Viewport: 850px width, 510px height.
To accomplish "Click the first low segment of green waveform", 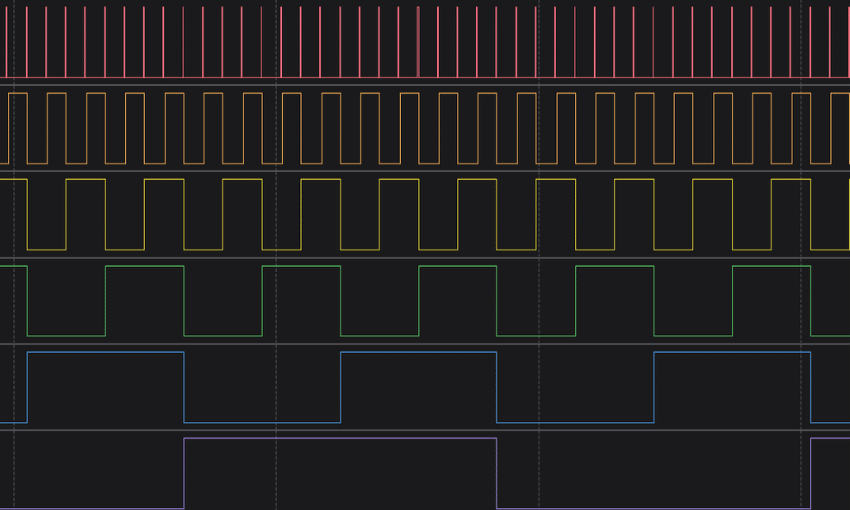I will click(x=66, y=335).
